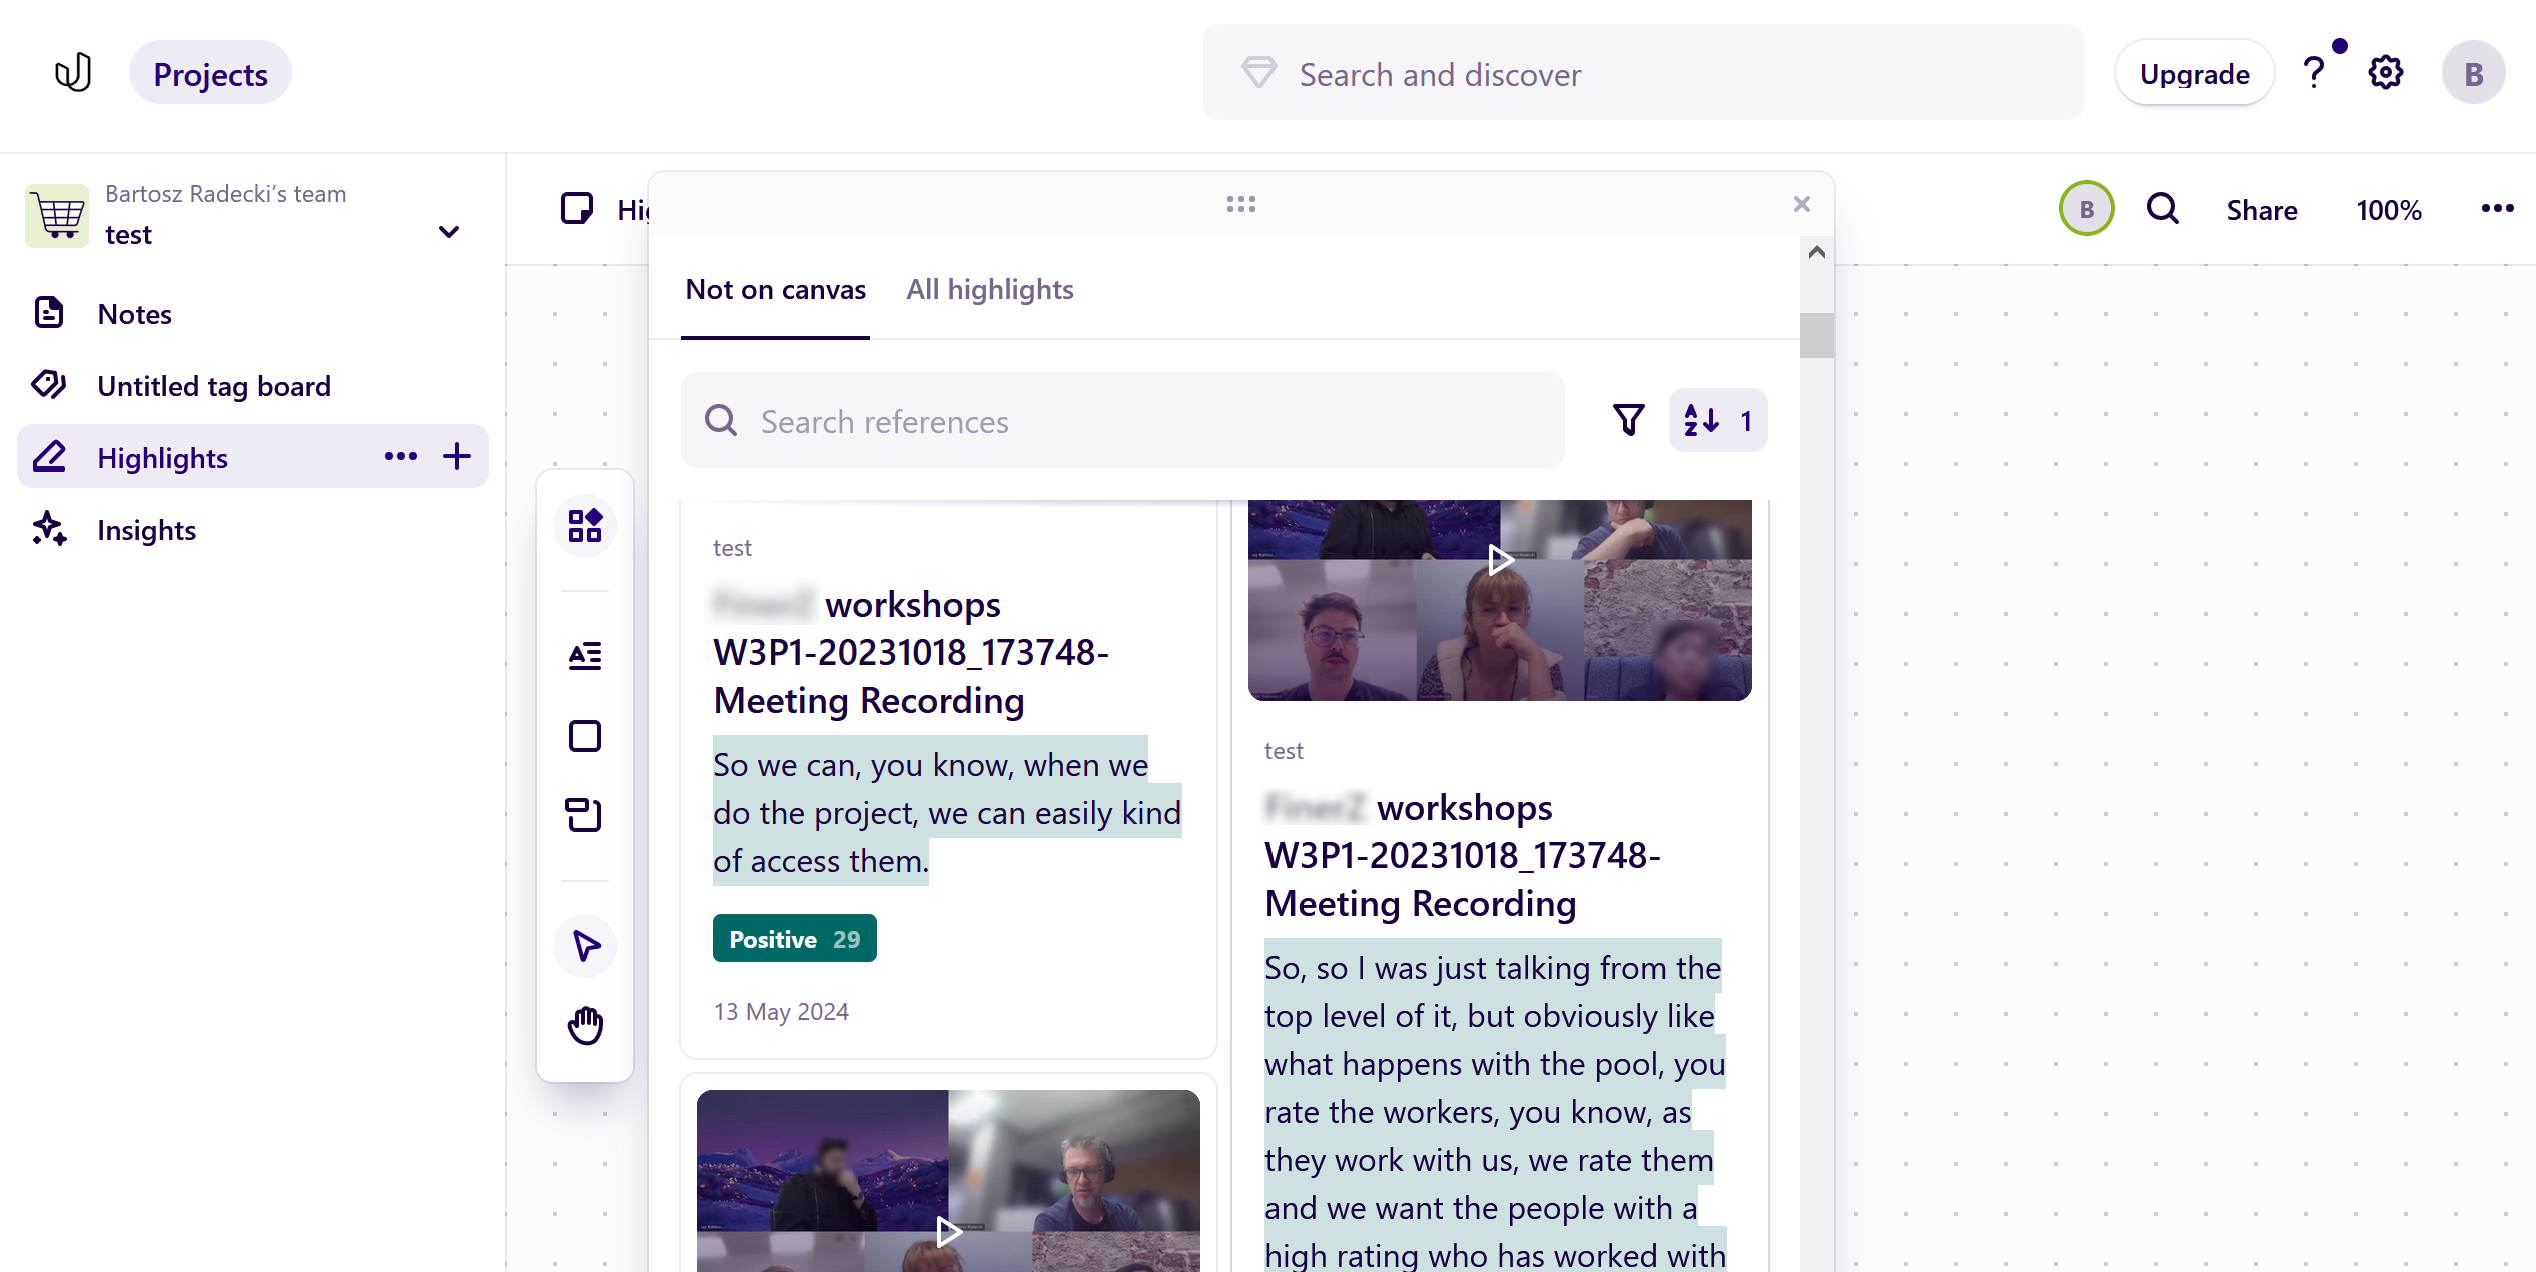This screenshot has height=1272, width=2536.
Task: Open the filter funnel
Action: (x=1628, y=420)
